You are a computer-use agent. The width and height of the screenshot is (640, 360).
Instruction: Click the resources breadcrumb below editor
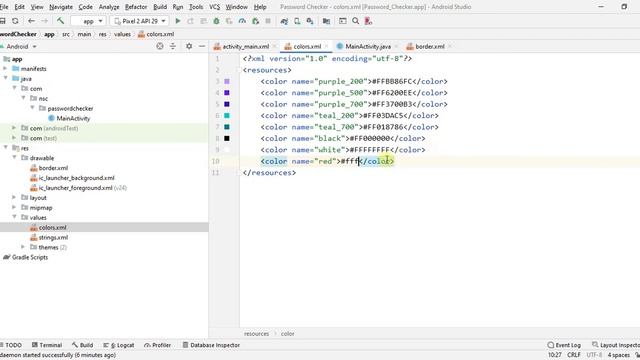click(x=256, y=334)
